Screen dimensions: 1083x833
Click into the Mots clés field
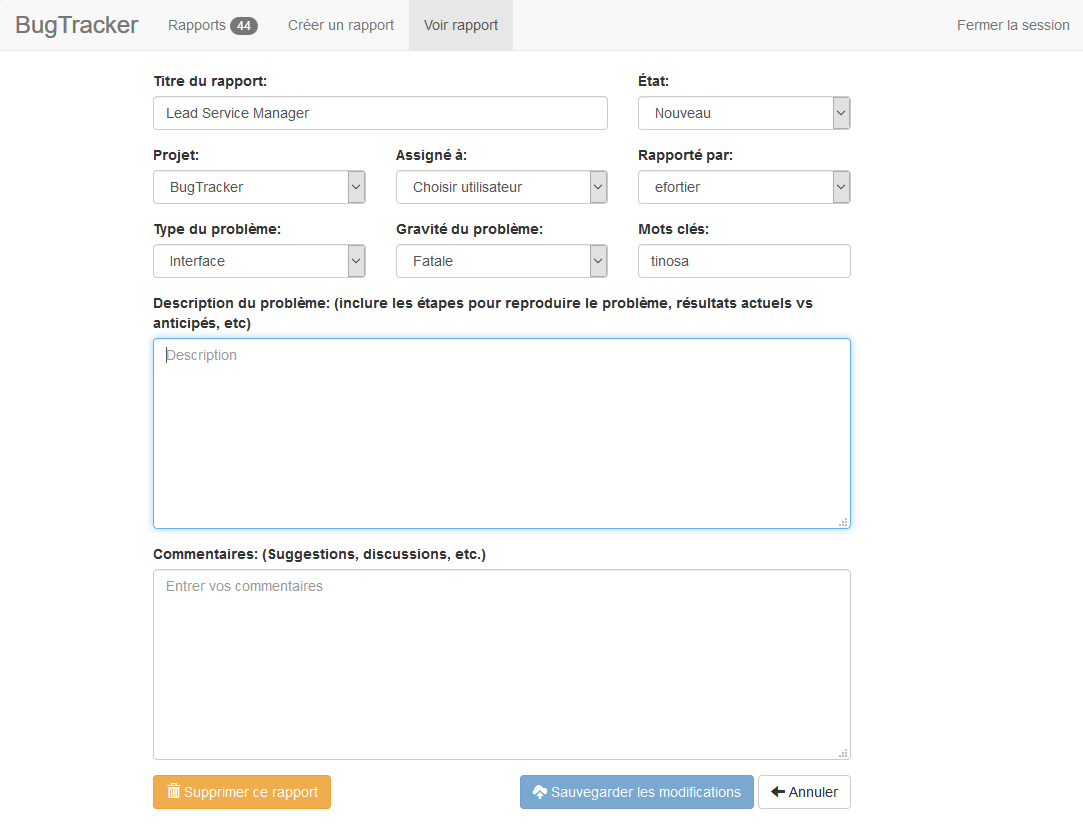(744, 261)
